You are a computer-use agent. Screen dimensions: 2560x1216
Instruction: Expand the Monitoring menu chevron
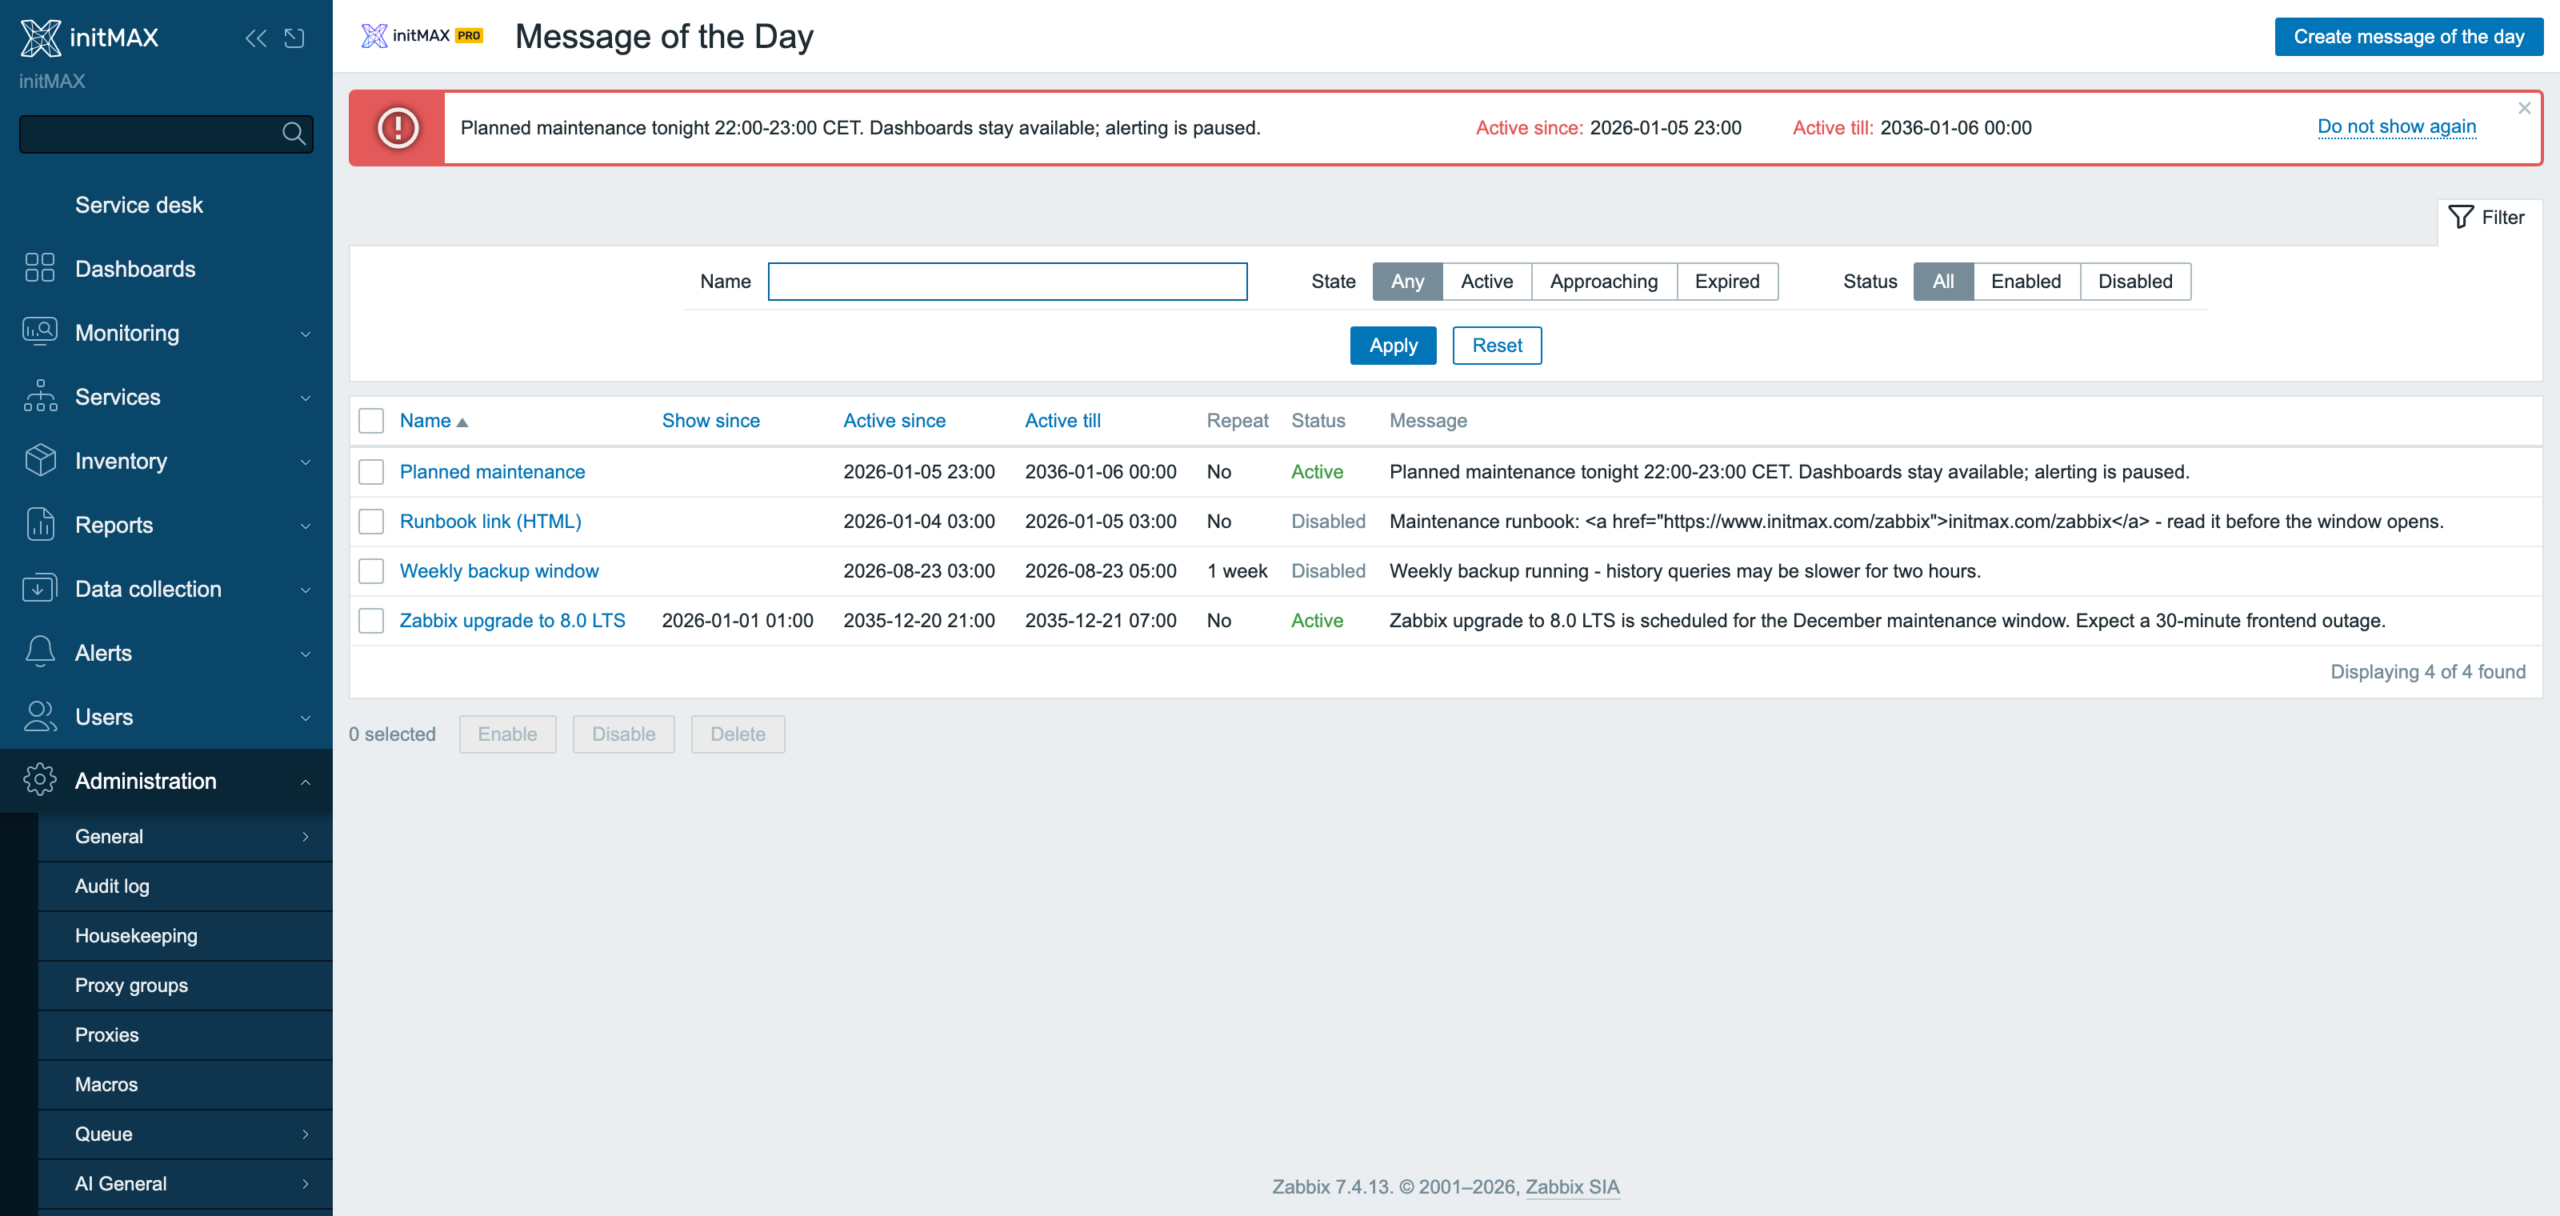click(x=306, y=334)
